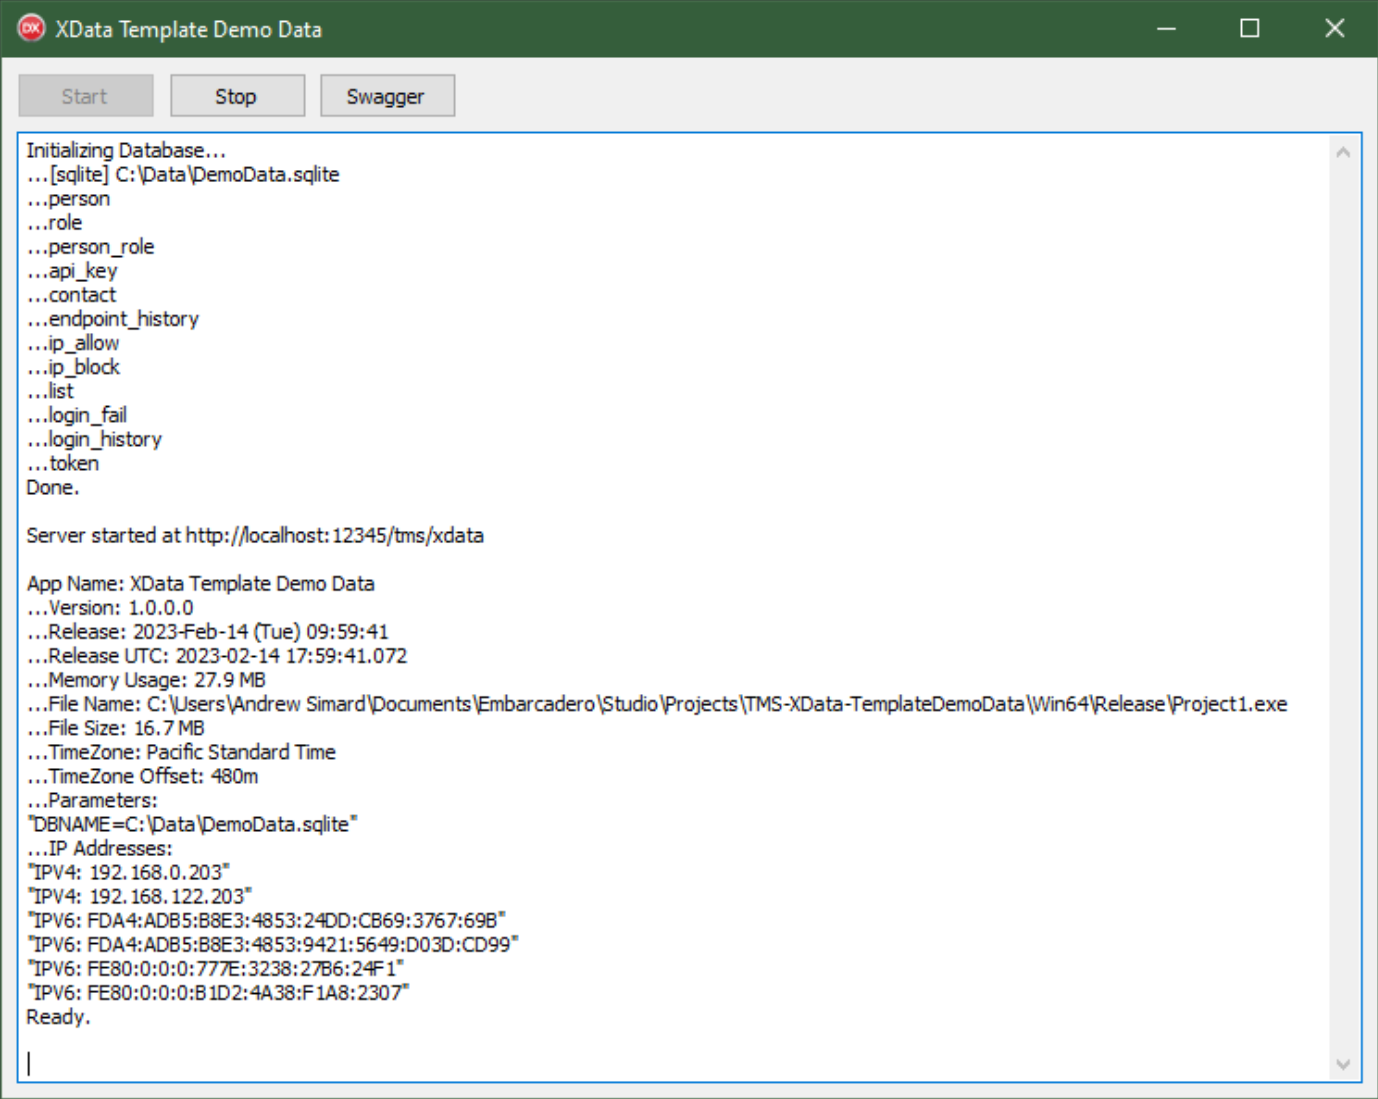
Task: Click the '...ip_allow' log line
Action: [x=73, y=342]
